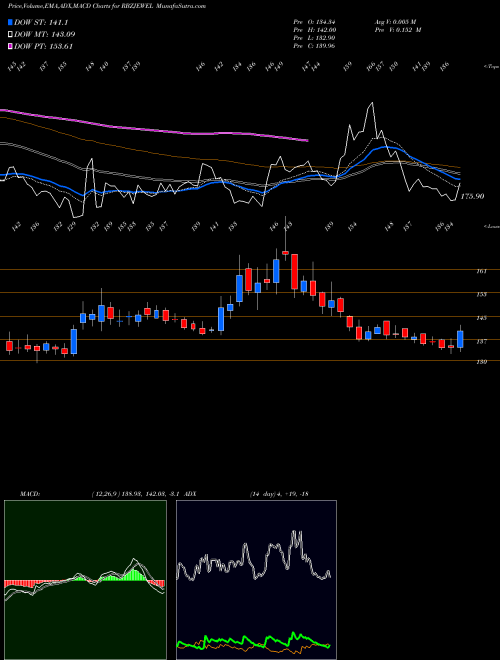Click the ADX '(14 day)' values text

tap(279, 494)
